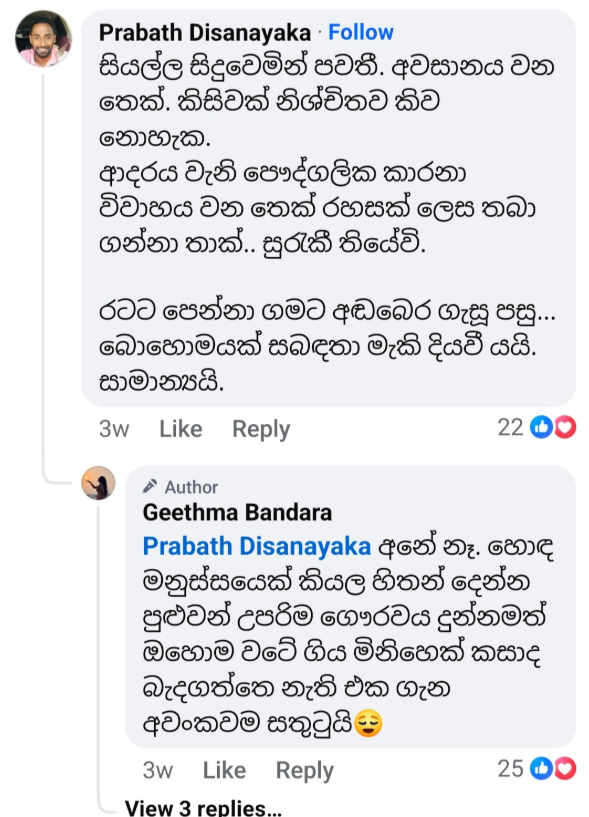
Task: Open the 3w timestamp of Prabath's comment
Action: click(114, 429)
